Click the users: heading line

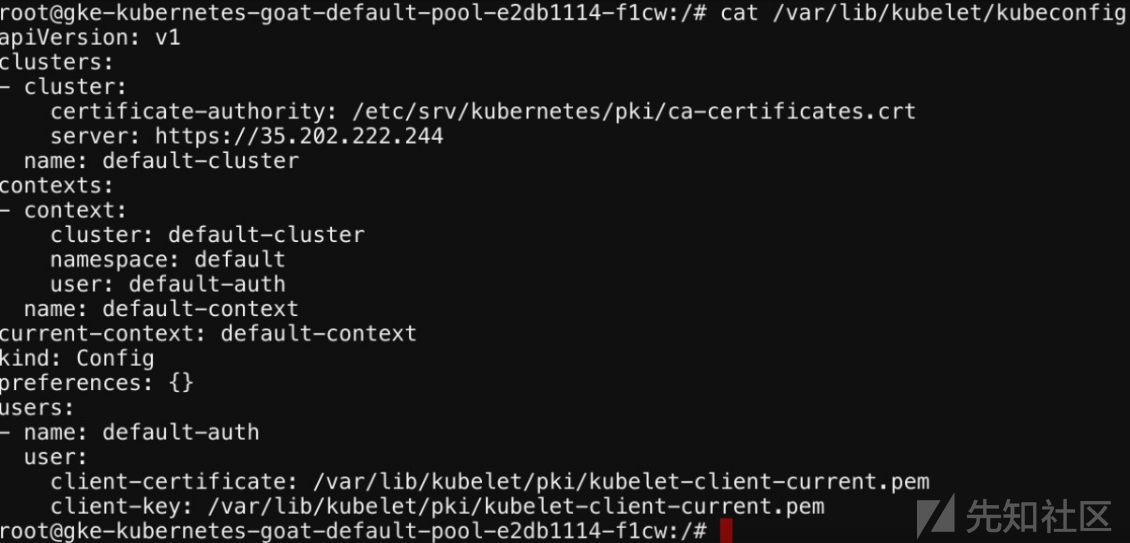click(x=37, y=407)
